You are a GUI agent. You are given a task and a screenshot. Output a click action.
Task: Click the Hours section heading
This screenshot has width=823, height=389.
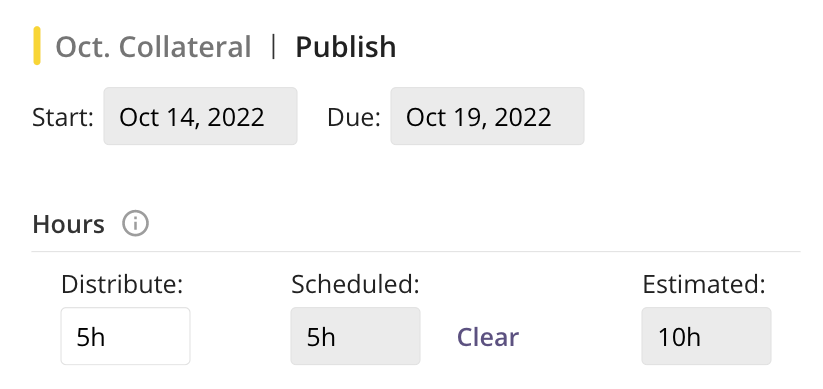(x=69, y=224)
